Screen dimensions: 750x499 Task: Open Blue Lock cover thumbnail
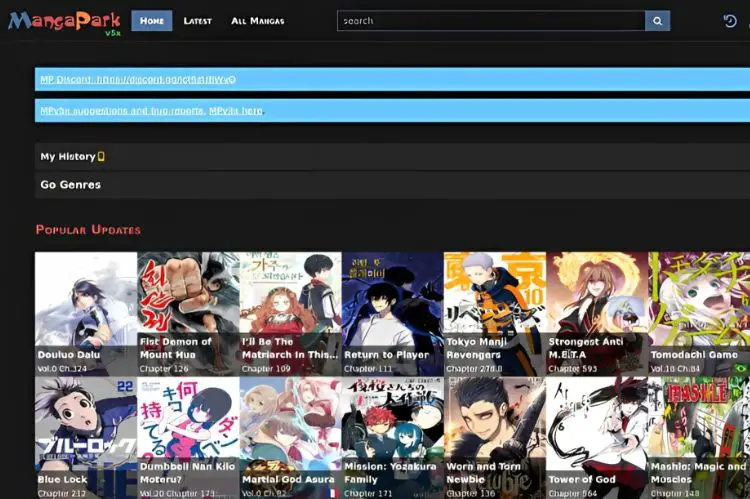point(86,438)
